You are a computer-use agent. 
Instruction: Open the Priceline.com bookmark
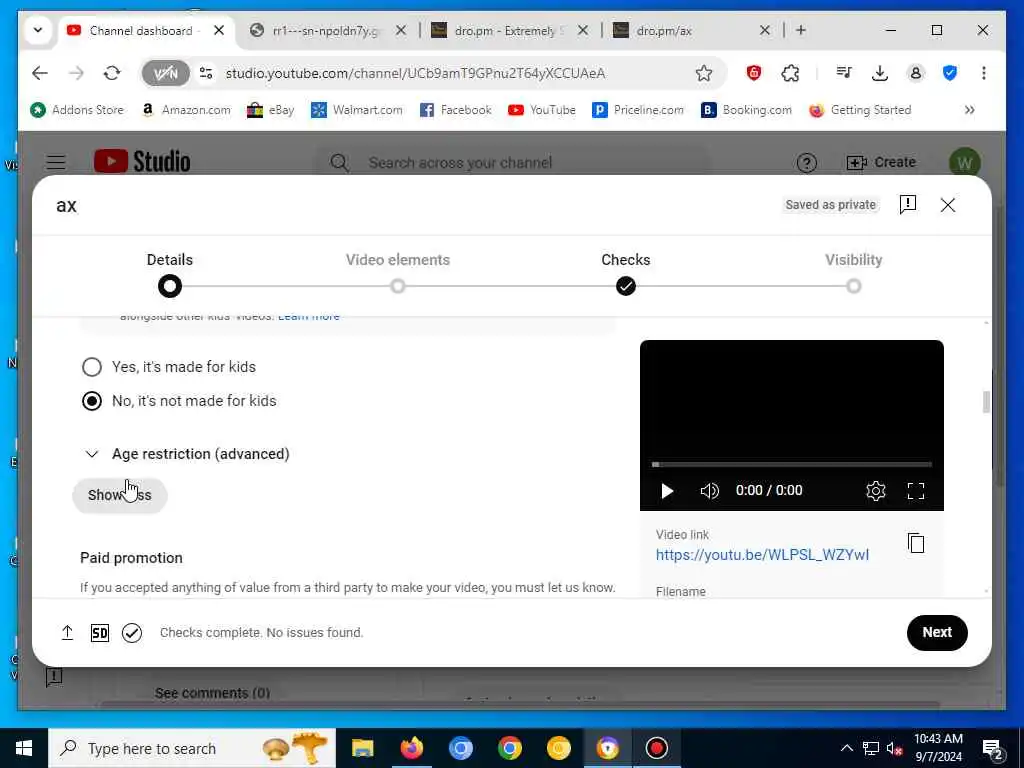638,110
